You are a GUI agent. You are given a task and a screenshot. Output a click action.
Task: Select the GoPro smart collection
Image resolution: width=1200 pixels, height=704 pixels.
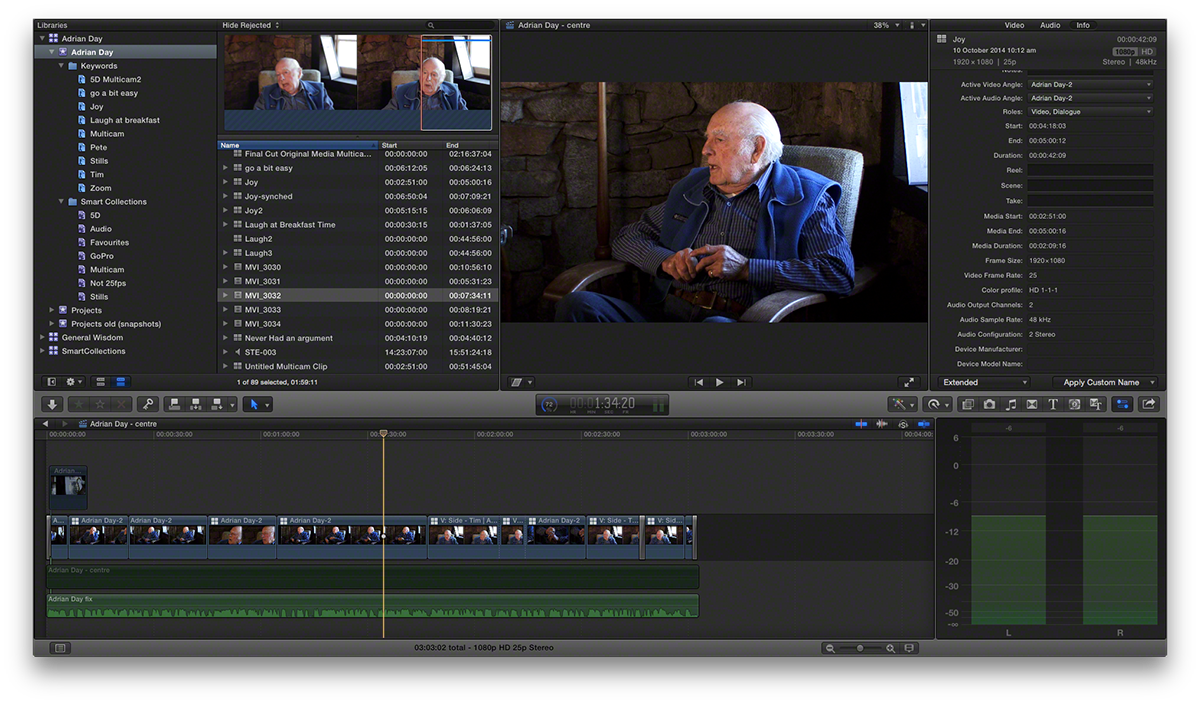[101, 256]
